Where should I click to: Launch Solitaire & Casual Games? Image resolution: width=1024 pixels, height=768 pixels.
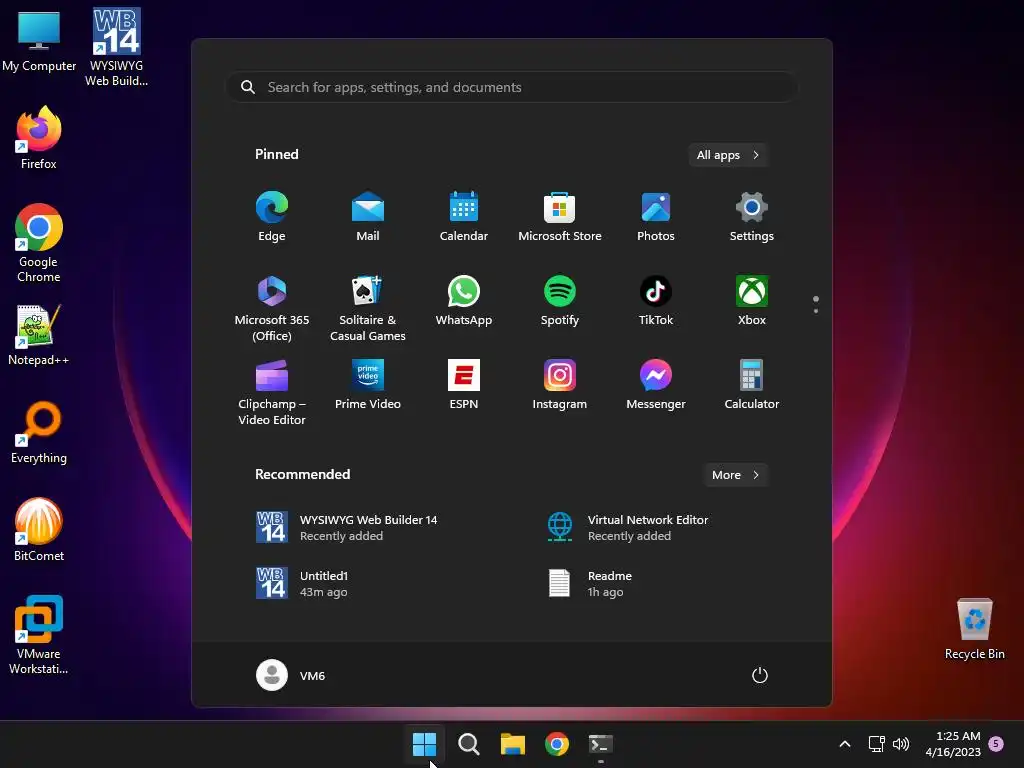point(368,308)
